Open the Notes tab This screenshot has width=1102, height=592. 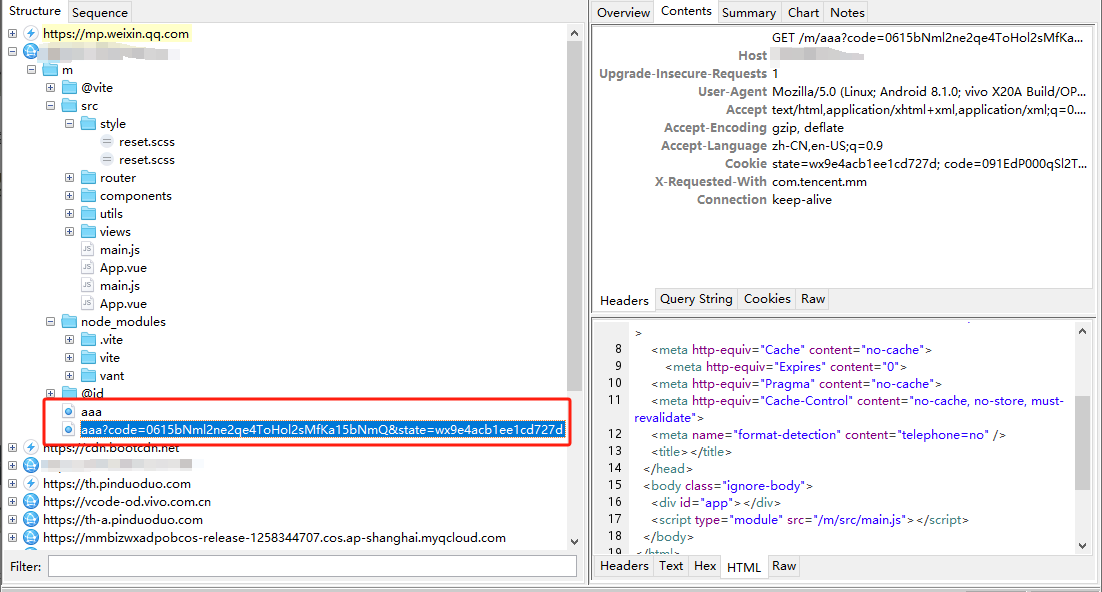pos(847,13)
